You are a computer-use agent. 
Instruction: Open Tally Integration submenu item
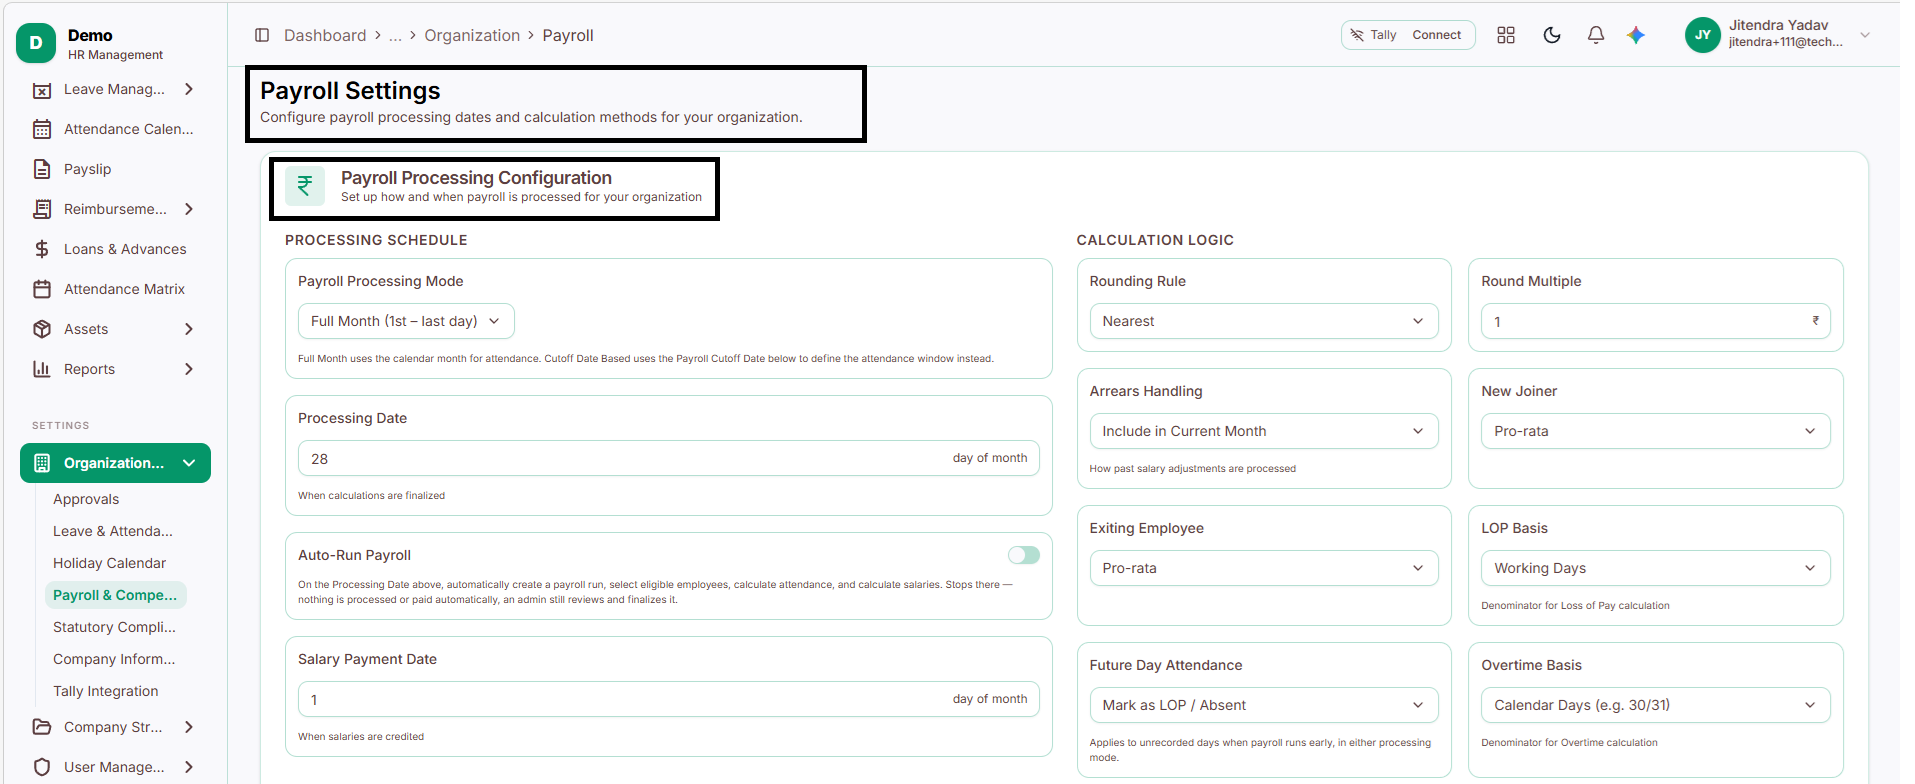coord(106,691)
